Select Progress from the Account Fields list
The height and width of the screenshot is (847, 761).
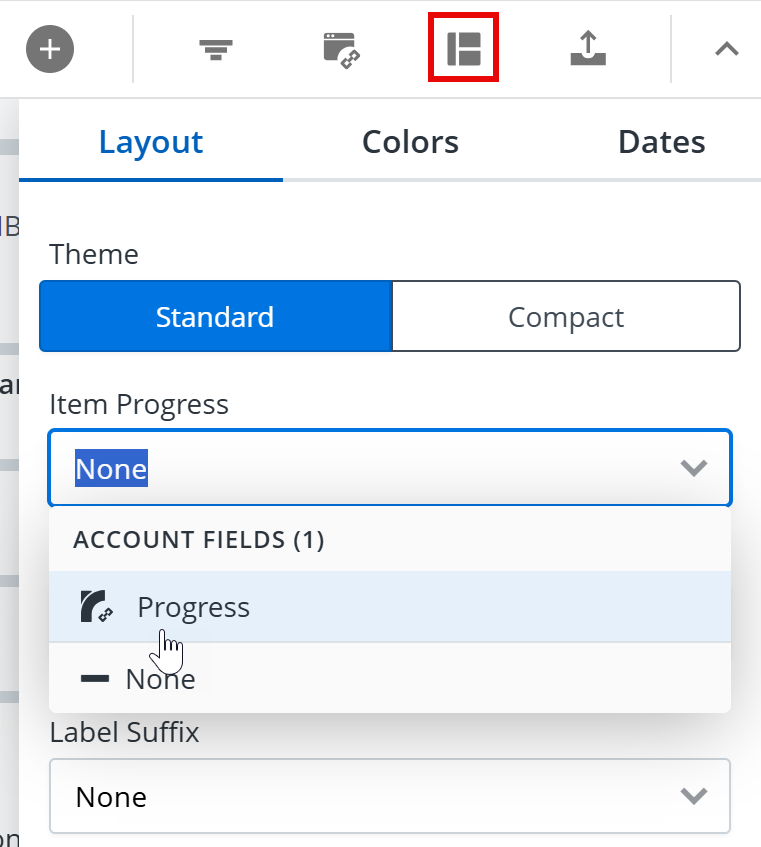coord(193,607)
